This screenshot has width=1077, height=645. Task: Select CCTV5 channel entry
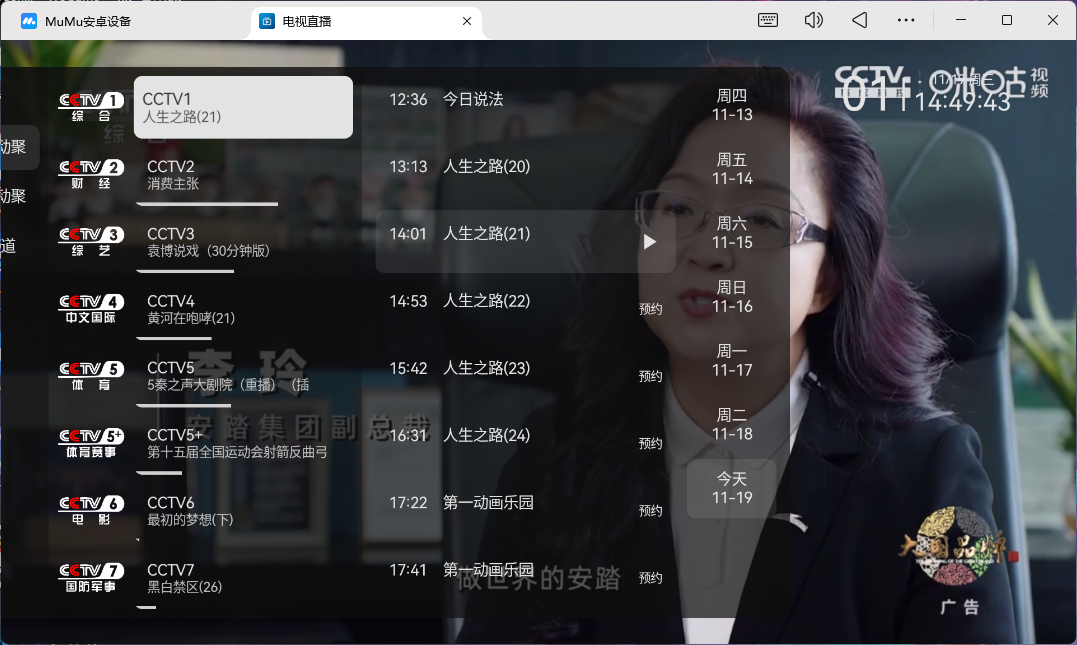(243, 376)
